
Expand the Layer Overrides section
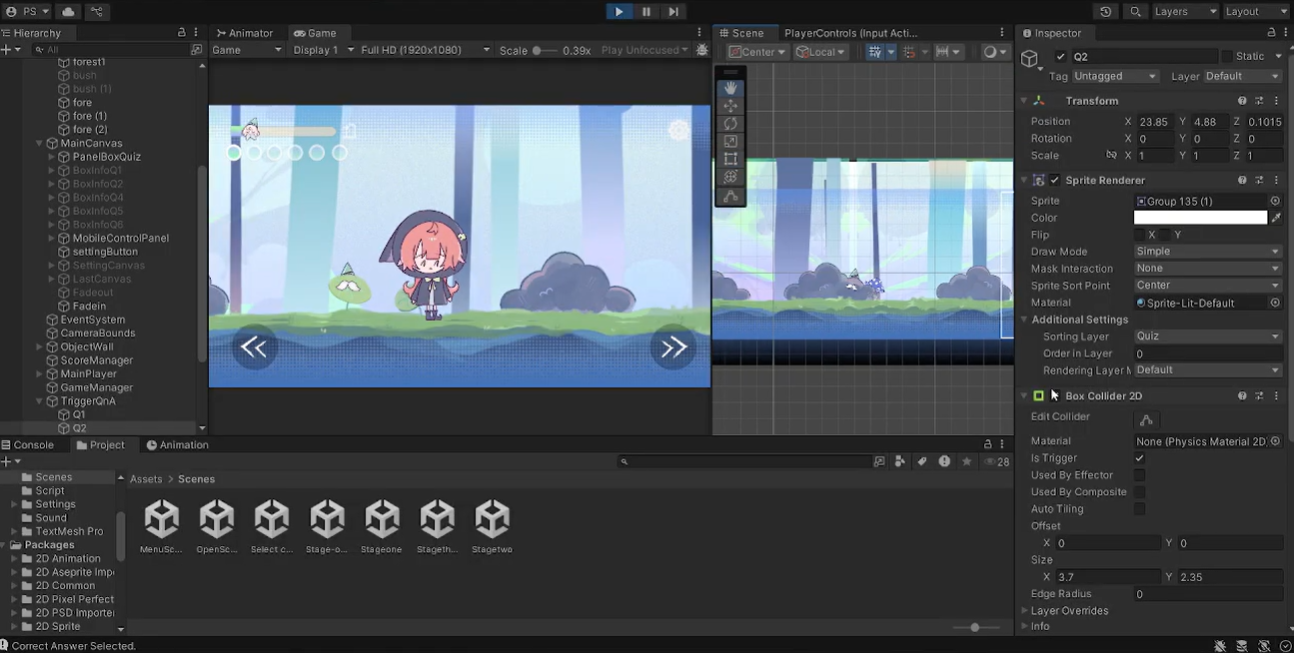tap(1069, 611)
